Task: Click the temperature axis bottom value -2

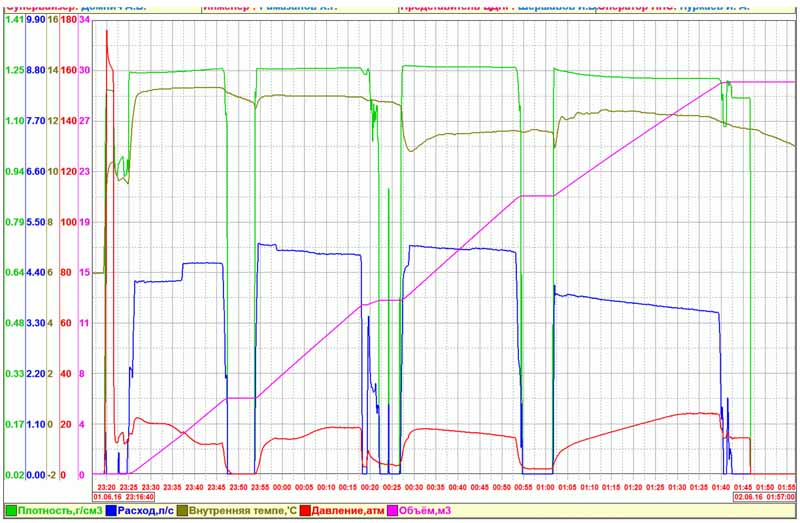Action: pyautogui.click(x=52, y=475)
